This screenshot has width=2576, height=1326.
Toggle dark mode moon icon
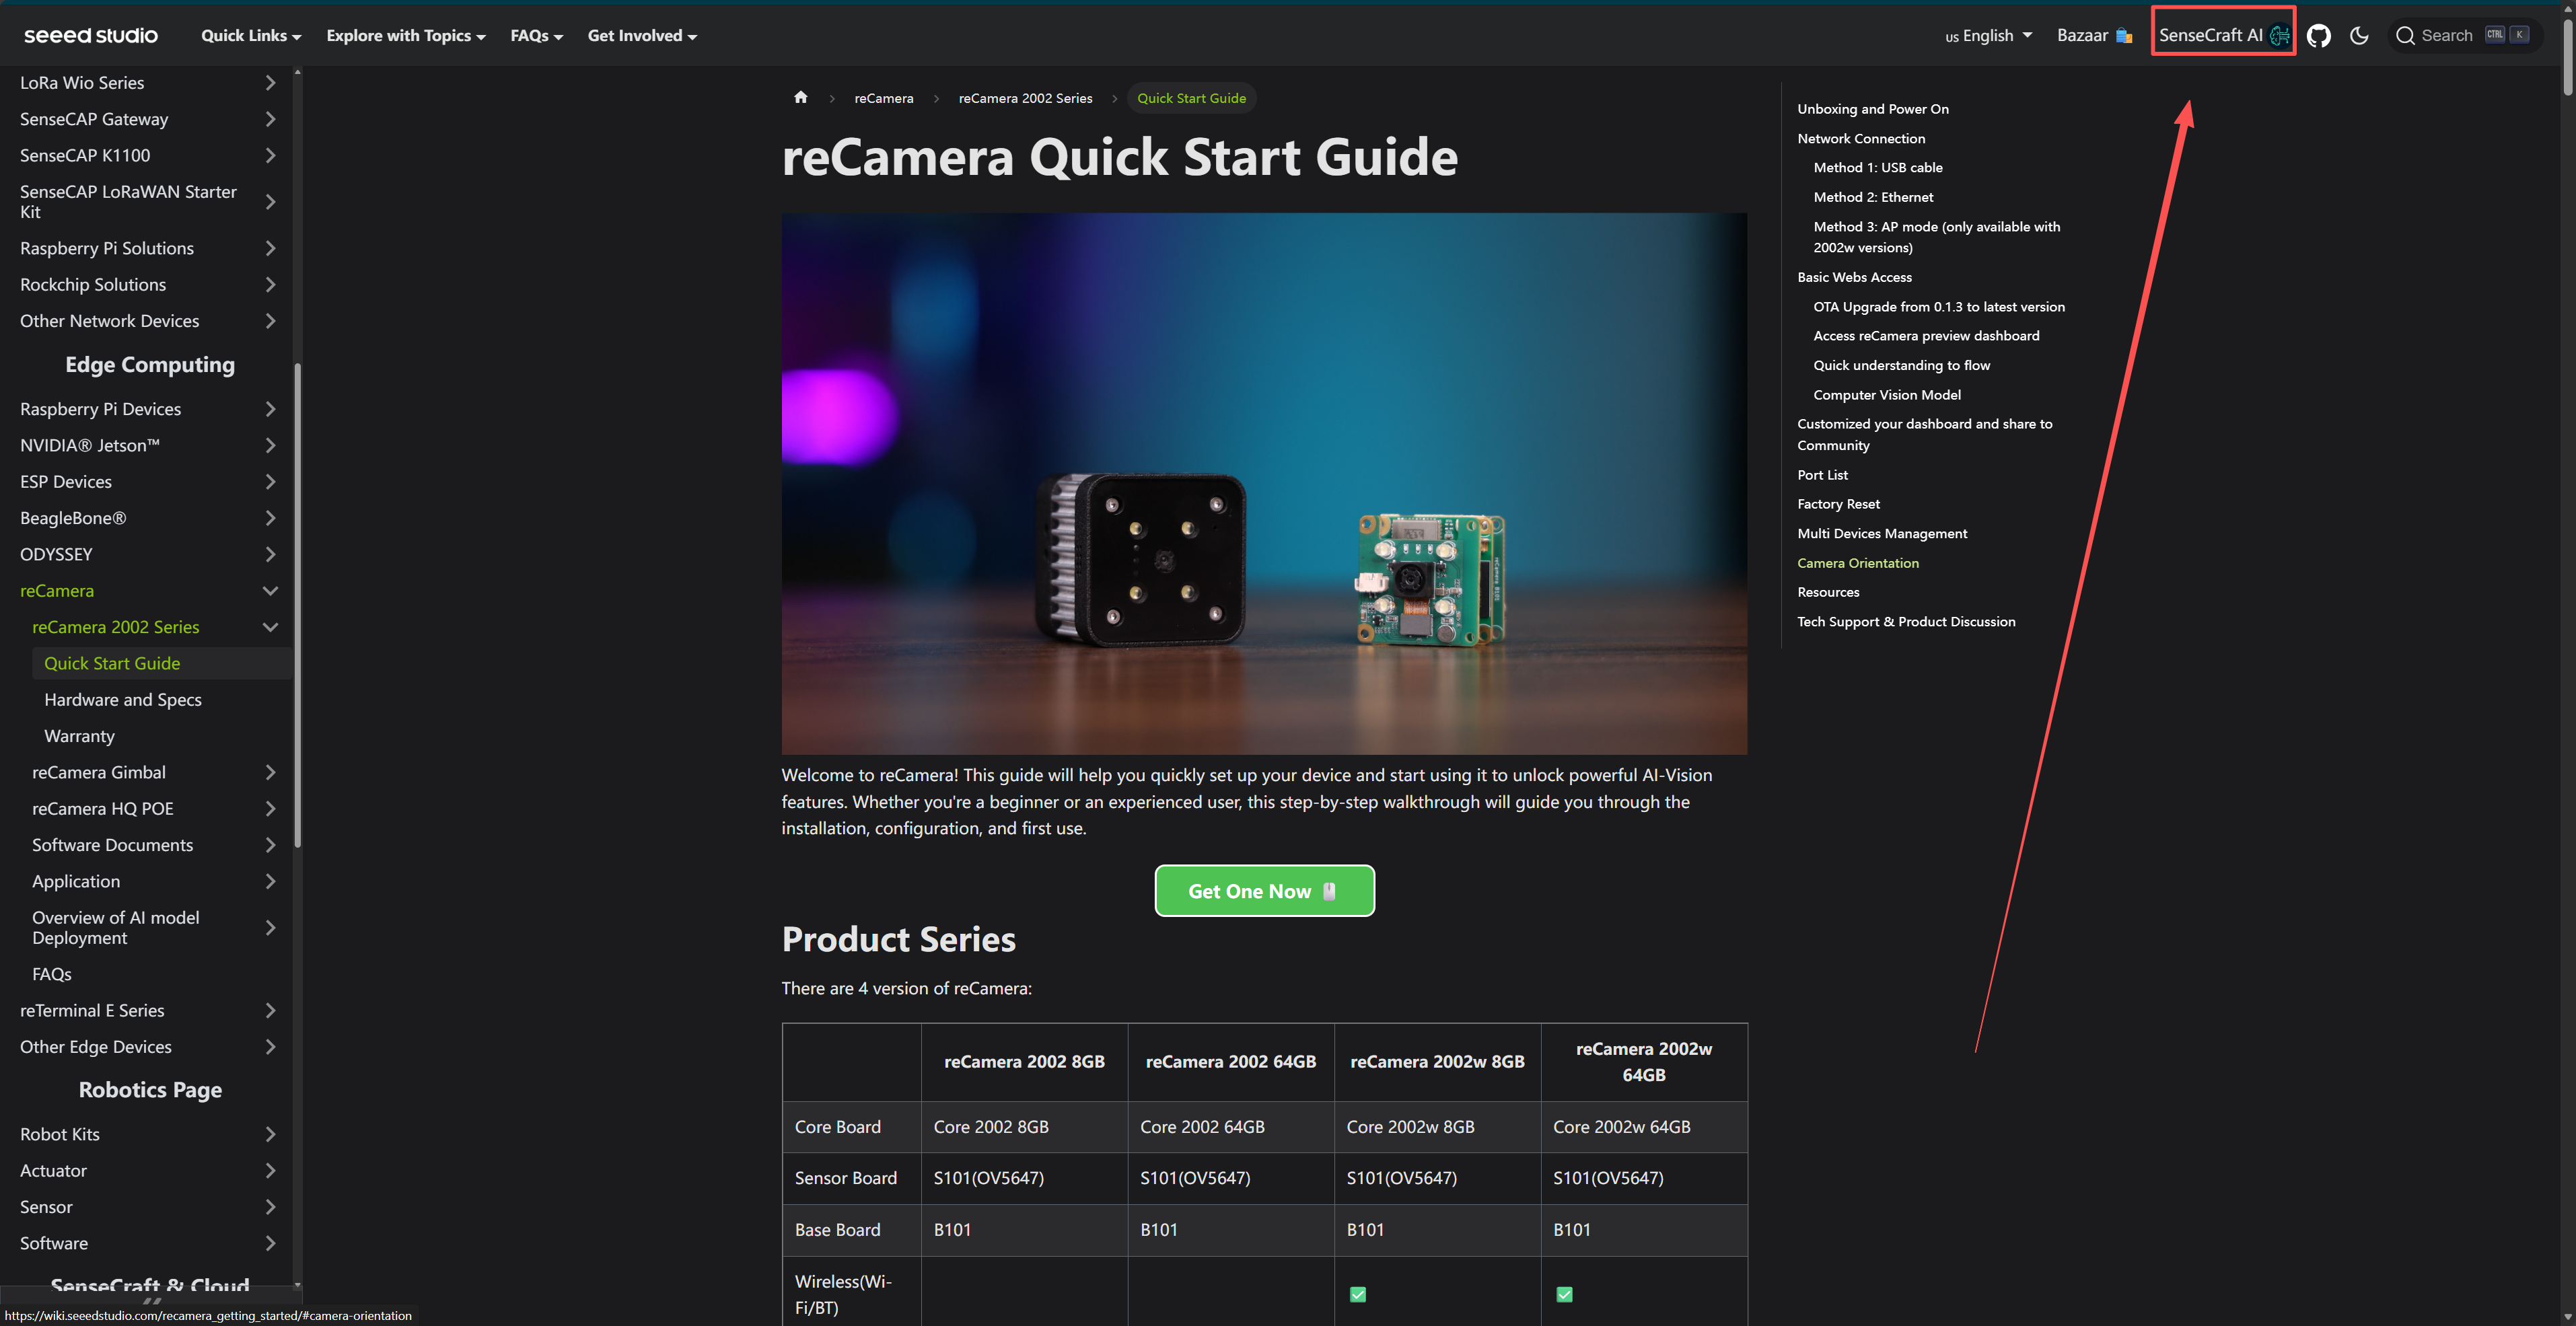(2359, 36)
